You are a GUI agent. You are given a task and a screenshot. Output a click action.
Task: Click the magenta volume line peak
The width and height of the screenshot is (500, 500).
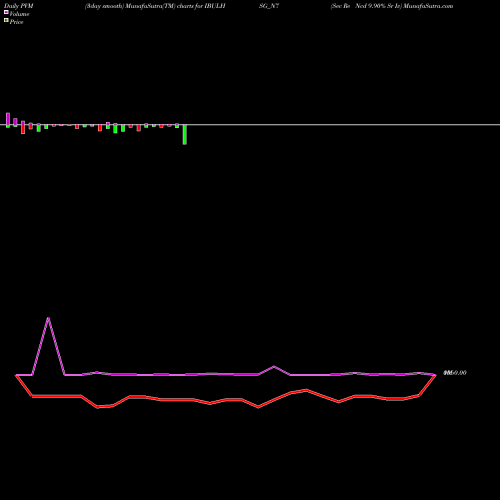49,319
